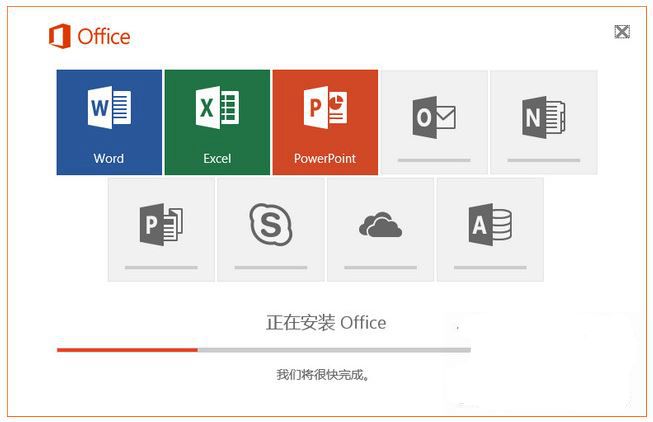Select the Skype for Business tile
This screenshot has height=422, width=653.
(271, 230)
